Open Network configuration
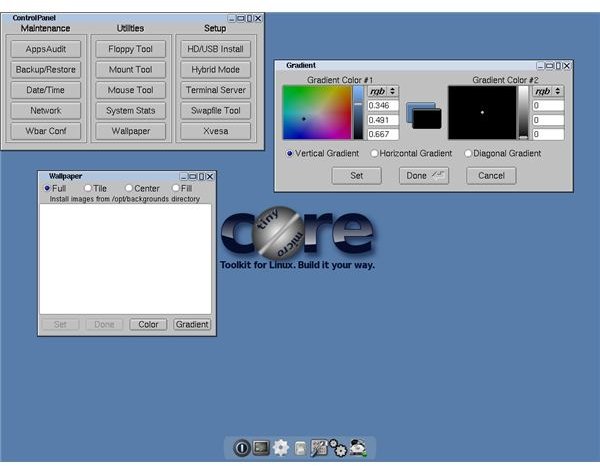600x466 pixels. tap(46, 111)
